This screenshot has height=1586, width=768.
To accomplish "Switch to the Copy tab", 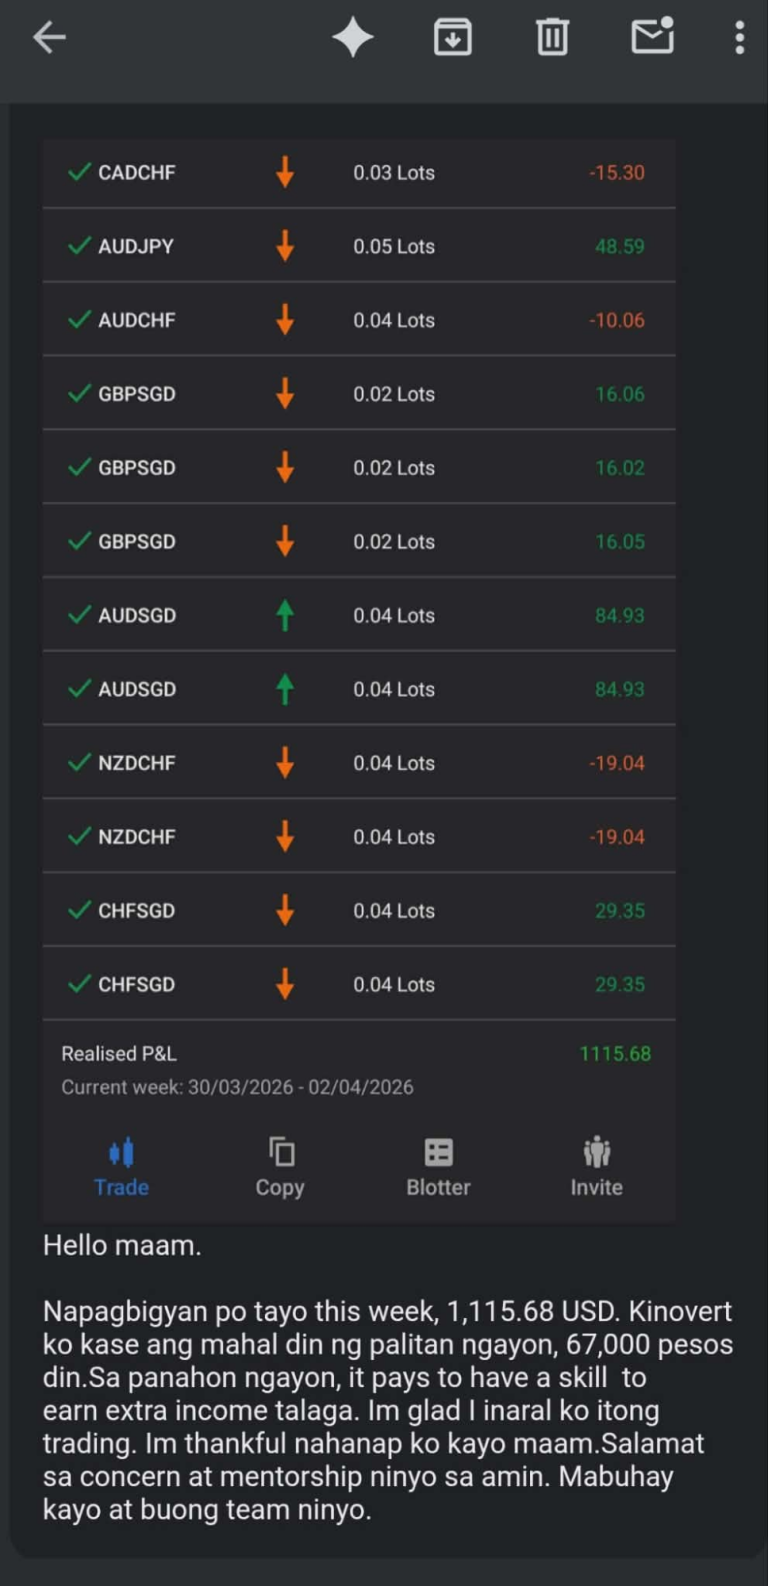I will (280, 1168).
